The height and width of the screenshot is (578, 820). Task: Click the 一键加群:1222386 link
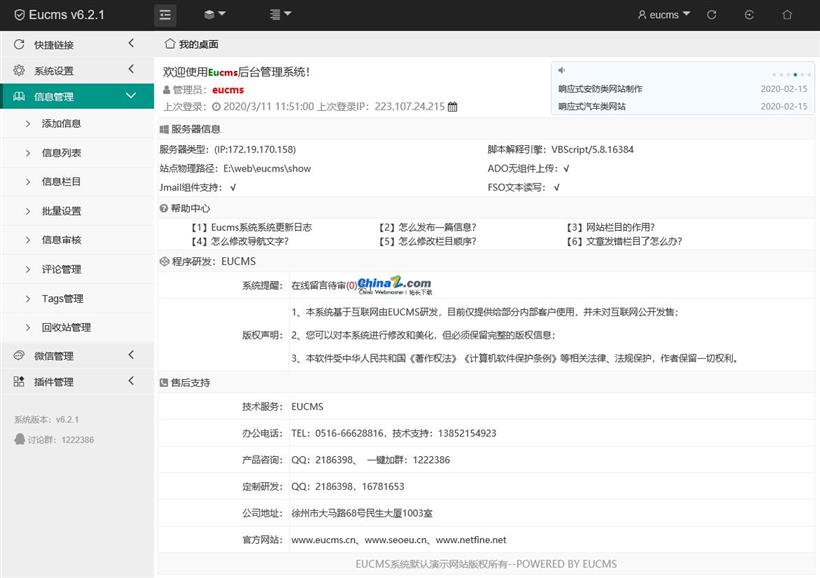(408, 460)
